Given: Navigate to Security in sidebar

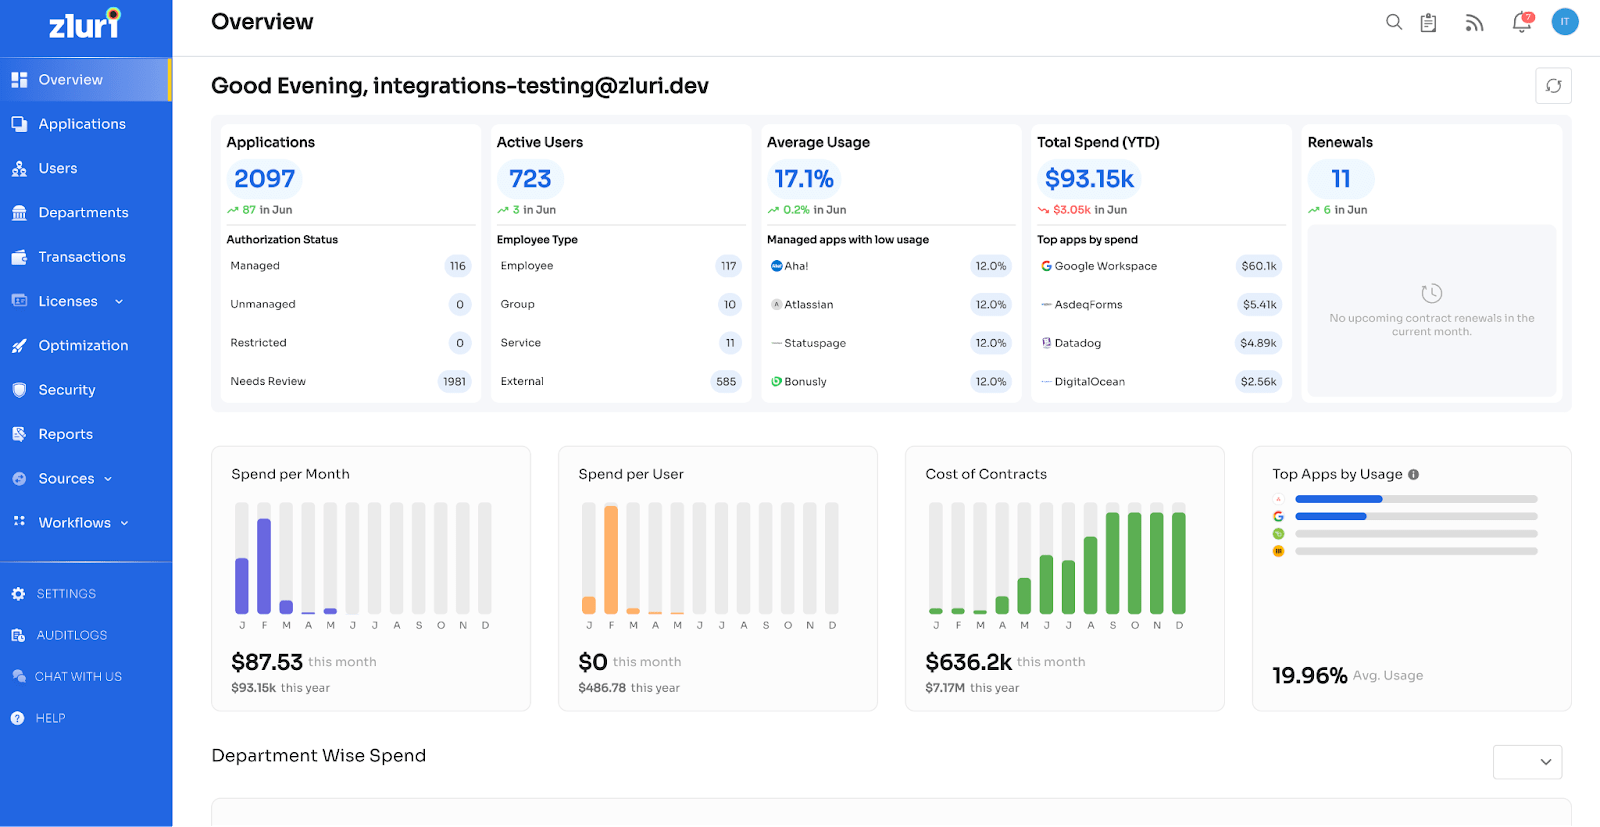Looking at the screenshot, I should click(x=67, y=390).
